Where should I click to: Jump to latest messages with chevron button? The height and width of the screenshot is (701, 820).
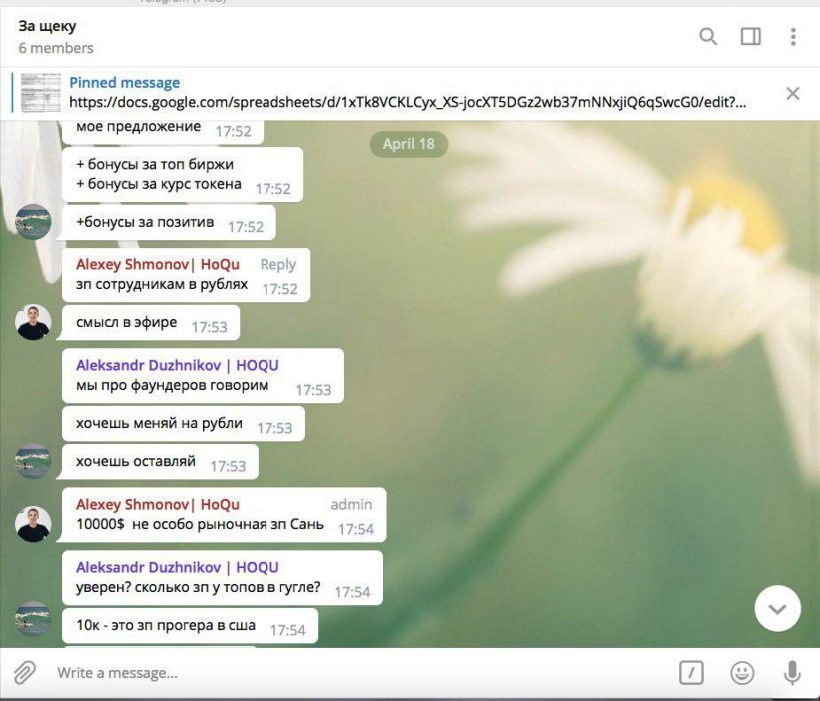tap(778, 608)
